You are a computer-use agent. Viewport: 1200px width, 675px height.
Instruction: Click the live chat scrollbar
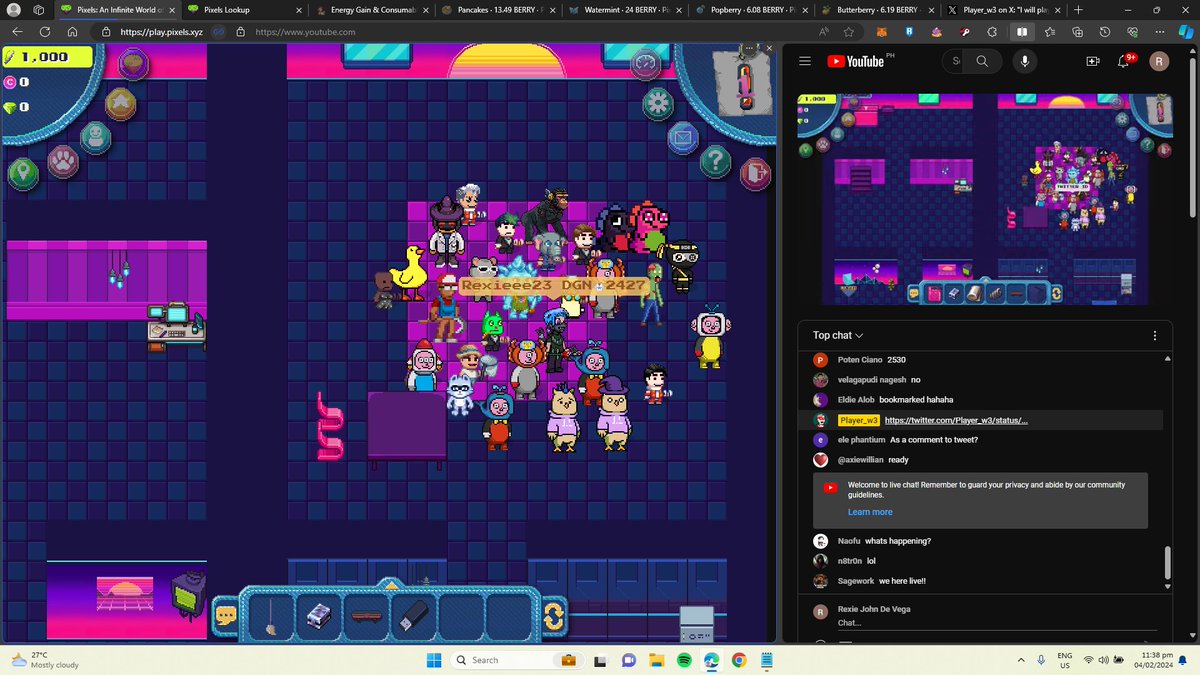point(1167,563)
